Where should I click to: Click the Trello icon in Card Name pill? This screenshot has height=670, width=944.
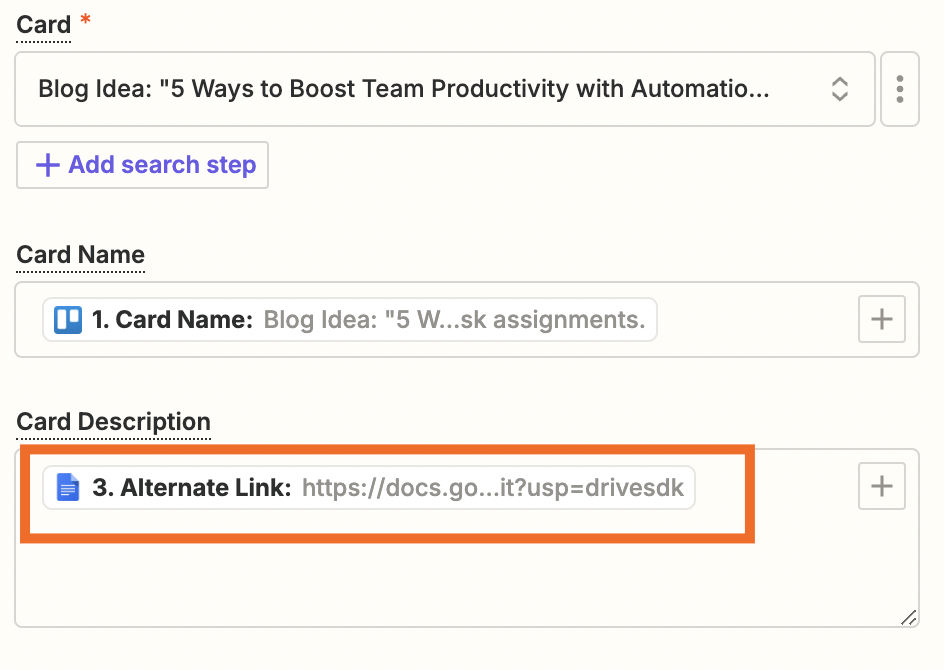click(68, 320)
